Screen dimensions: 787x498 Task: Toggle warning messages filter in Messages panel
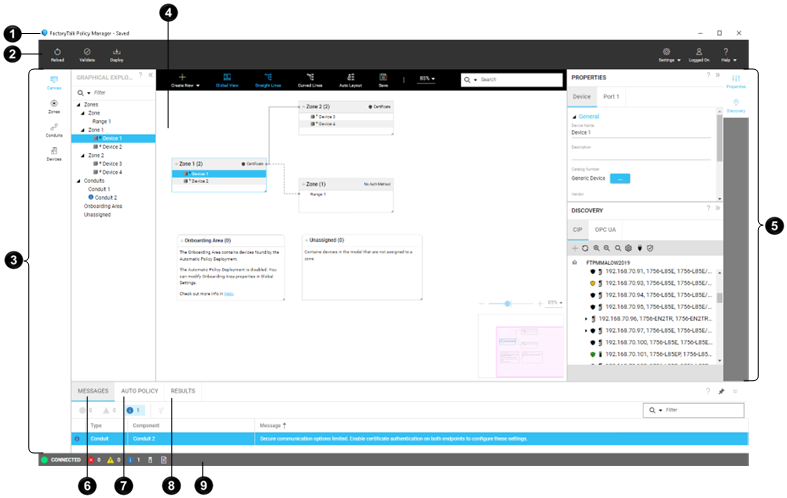(109, 411)
